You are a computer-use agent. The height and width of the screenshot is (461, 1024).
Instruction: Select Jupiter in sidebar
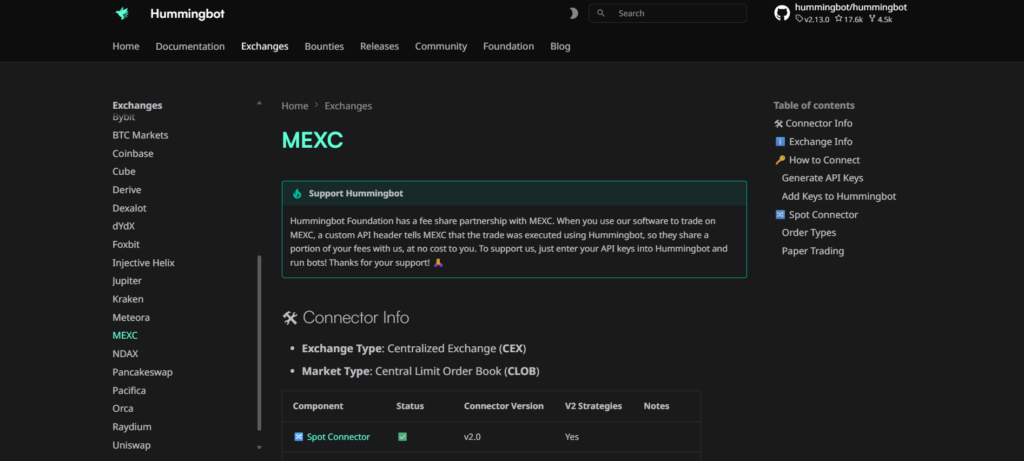(x=127, y=281)
